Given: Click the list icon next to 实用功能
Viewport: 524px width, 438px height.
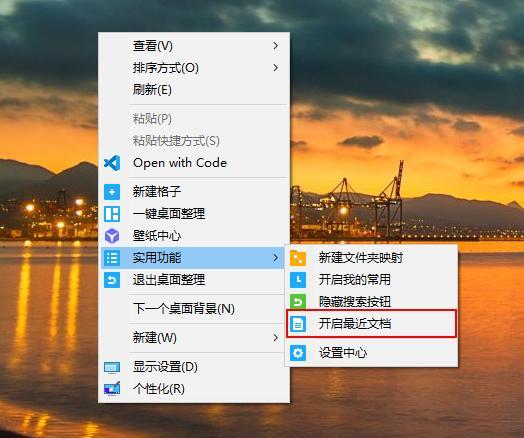Looking at the screenshot, I should pos(112,258).
